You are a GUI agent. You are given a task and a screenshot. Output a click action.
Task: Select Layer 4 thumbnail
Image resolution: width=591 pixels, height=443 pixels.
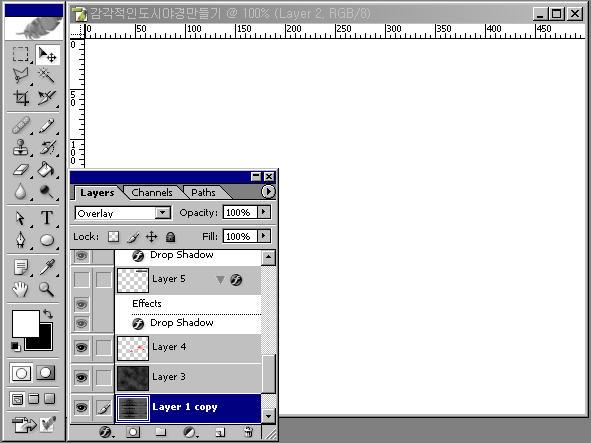tap(133, 348)
